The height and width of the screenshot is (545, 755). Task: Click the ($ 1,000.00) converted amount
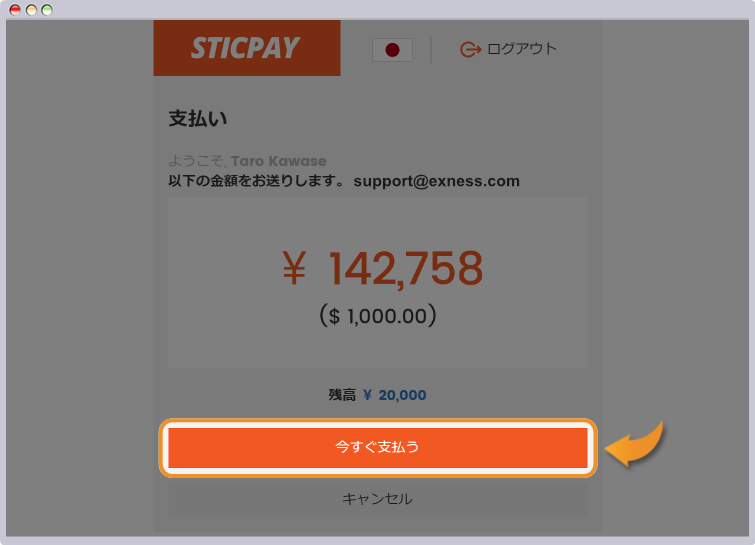(x=378, y=316)
